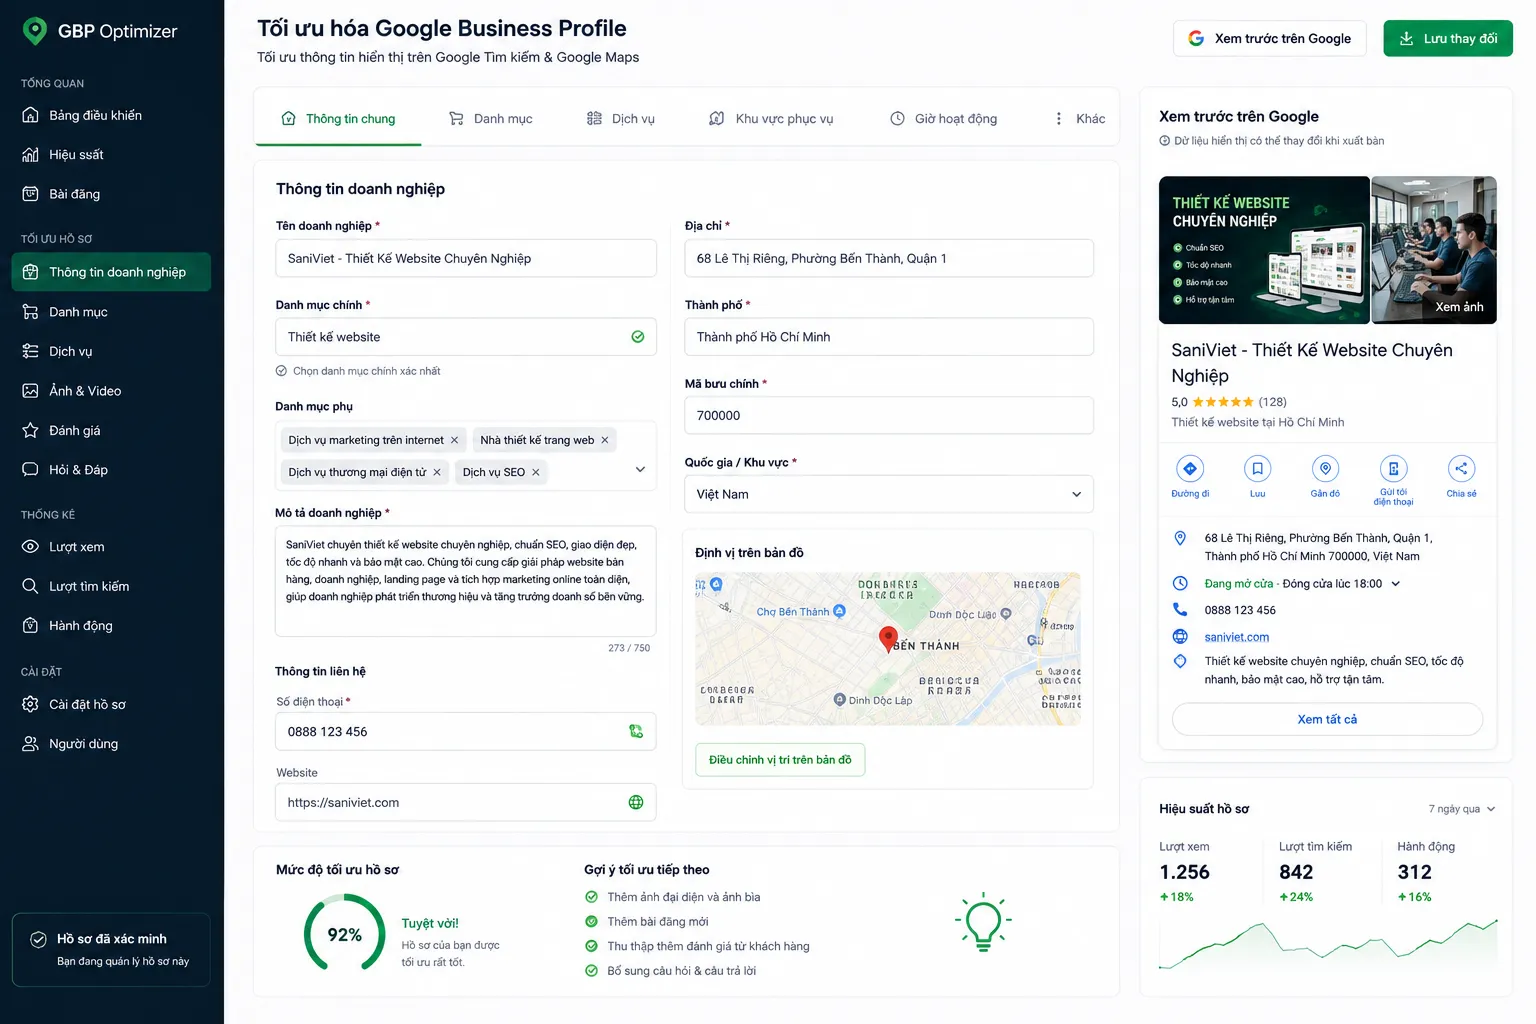Click the Lưu thay đổi save button
1536x1024 pixels.
[x=1448, y=38]
